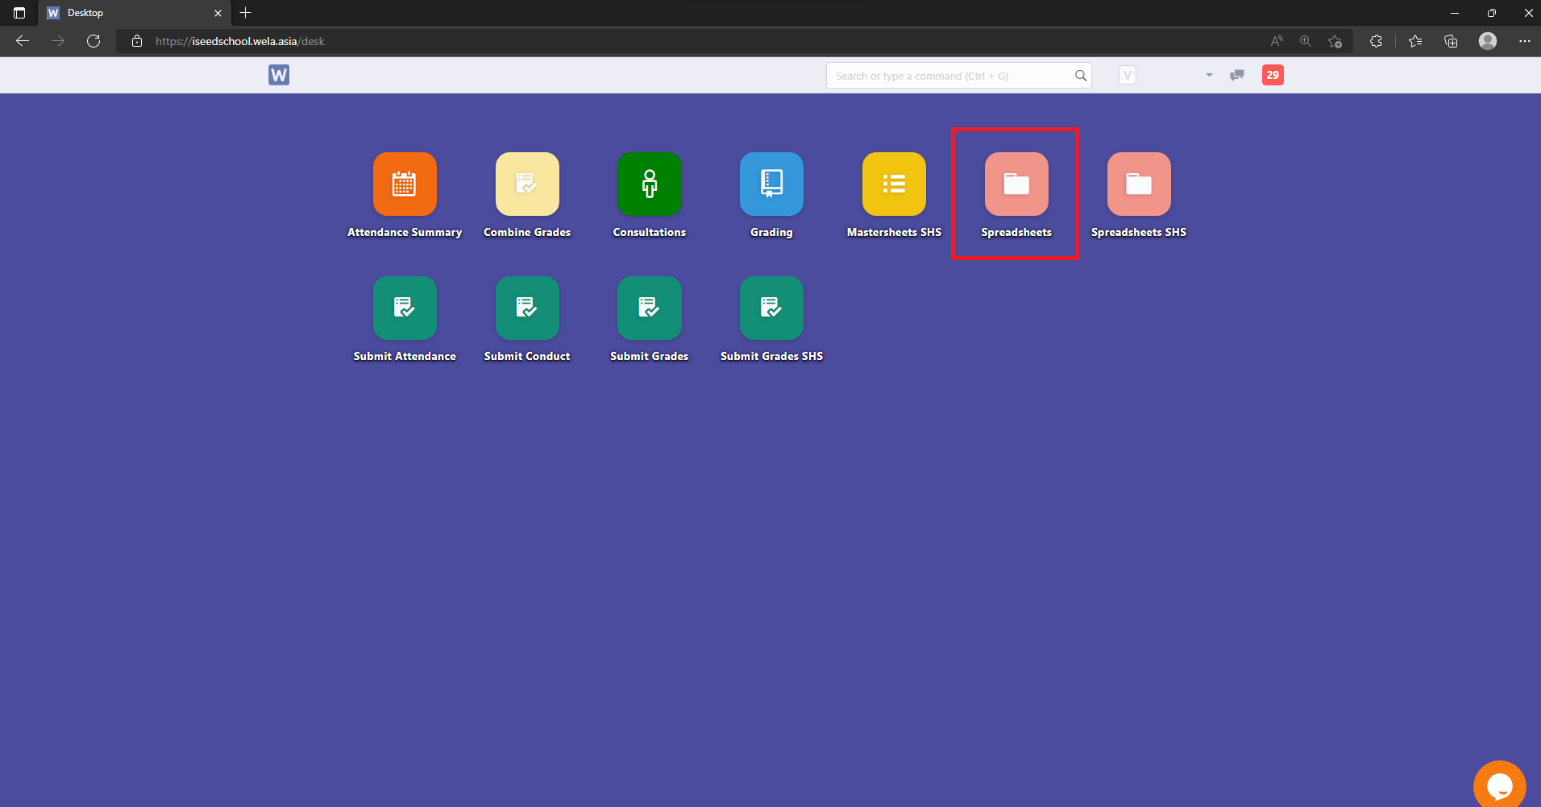Open the highlighted Spreadsheets folder
The height and width of the screenshot is (807, 1541).
[1016, 184]
